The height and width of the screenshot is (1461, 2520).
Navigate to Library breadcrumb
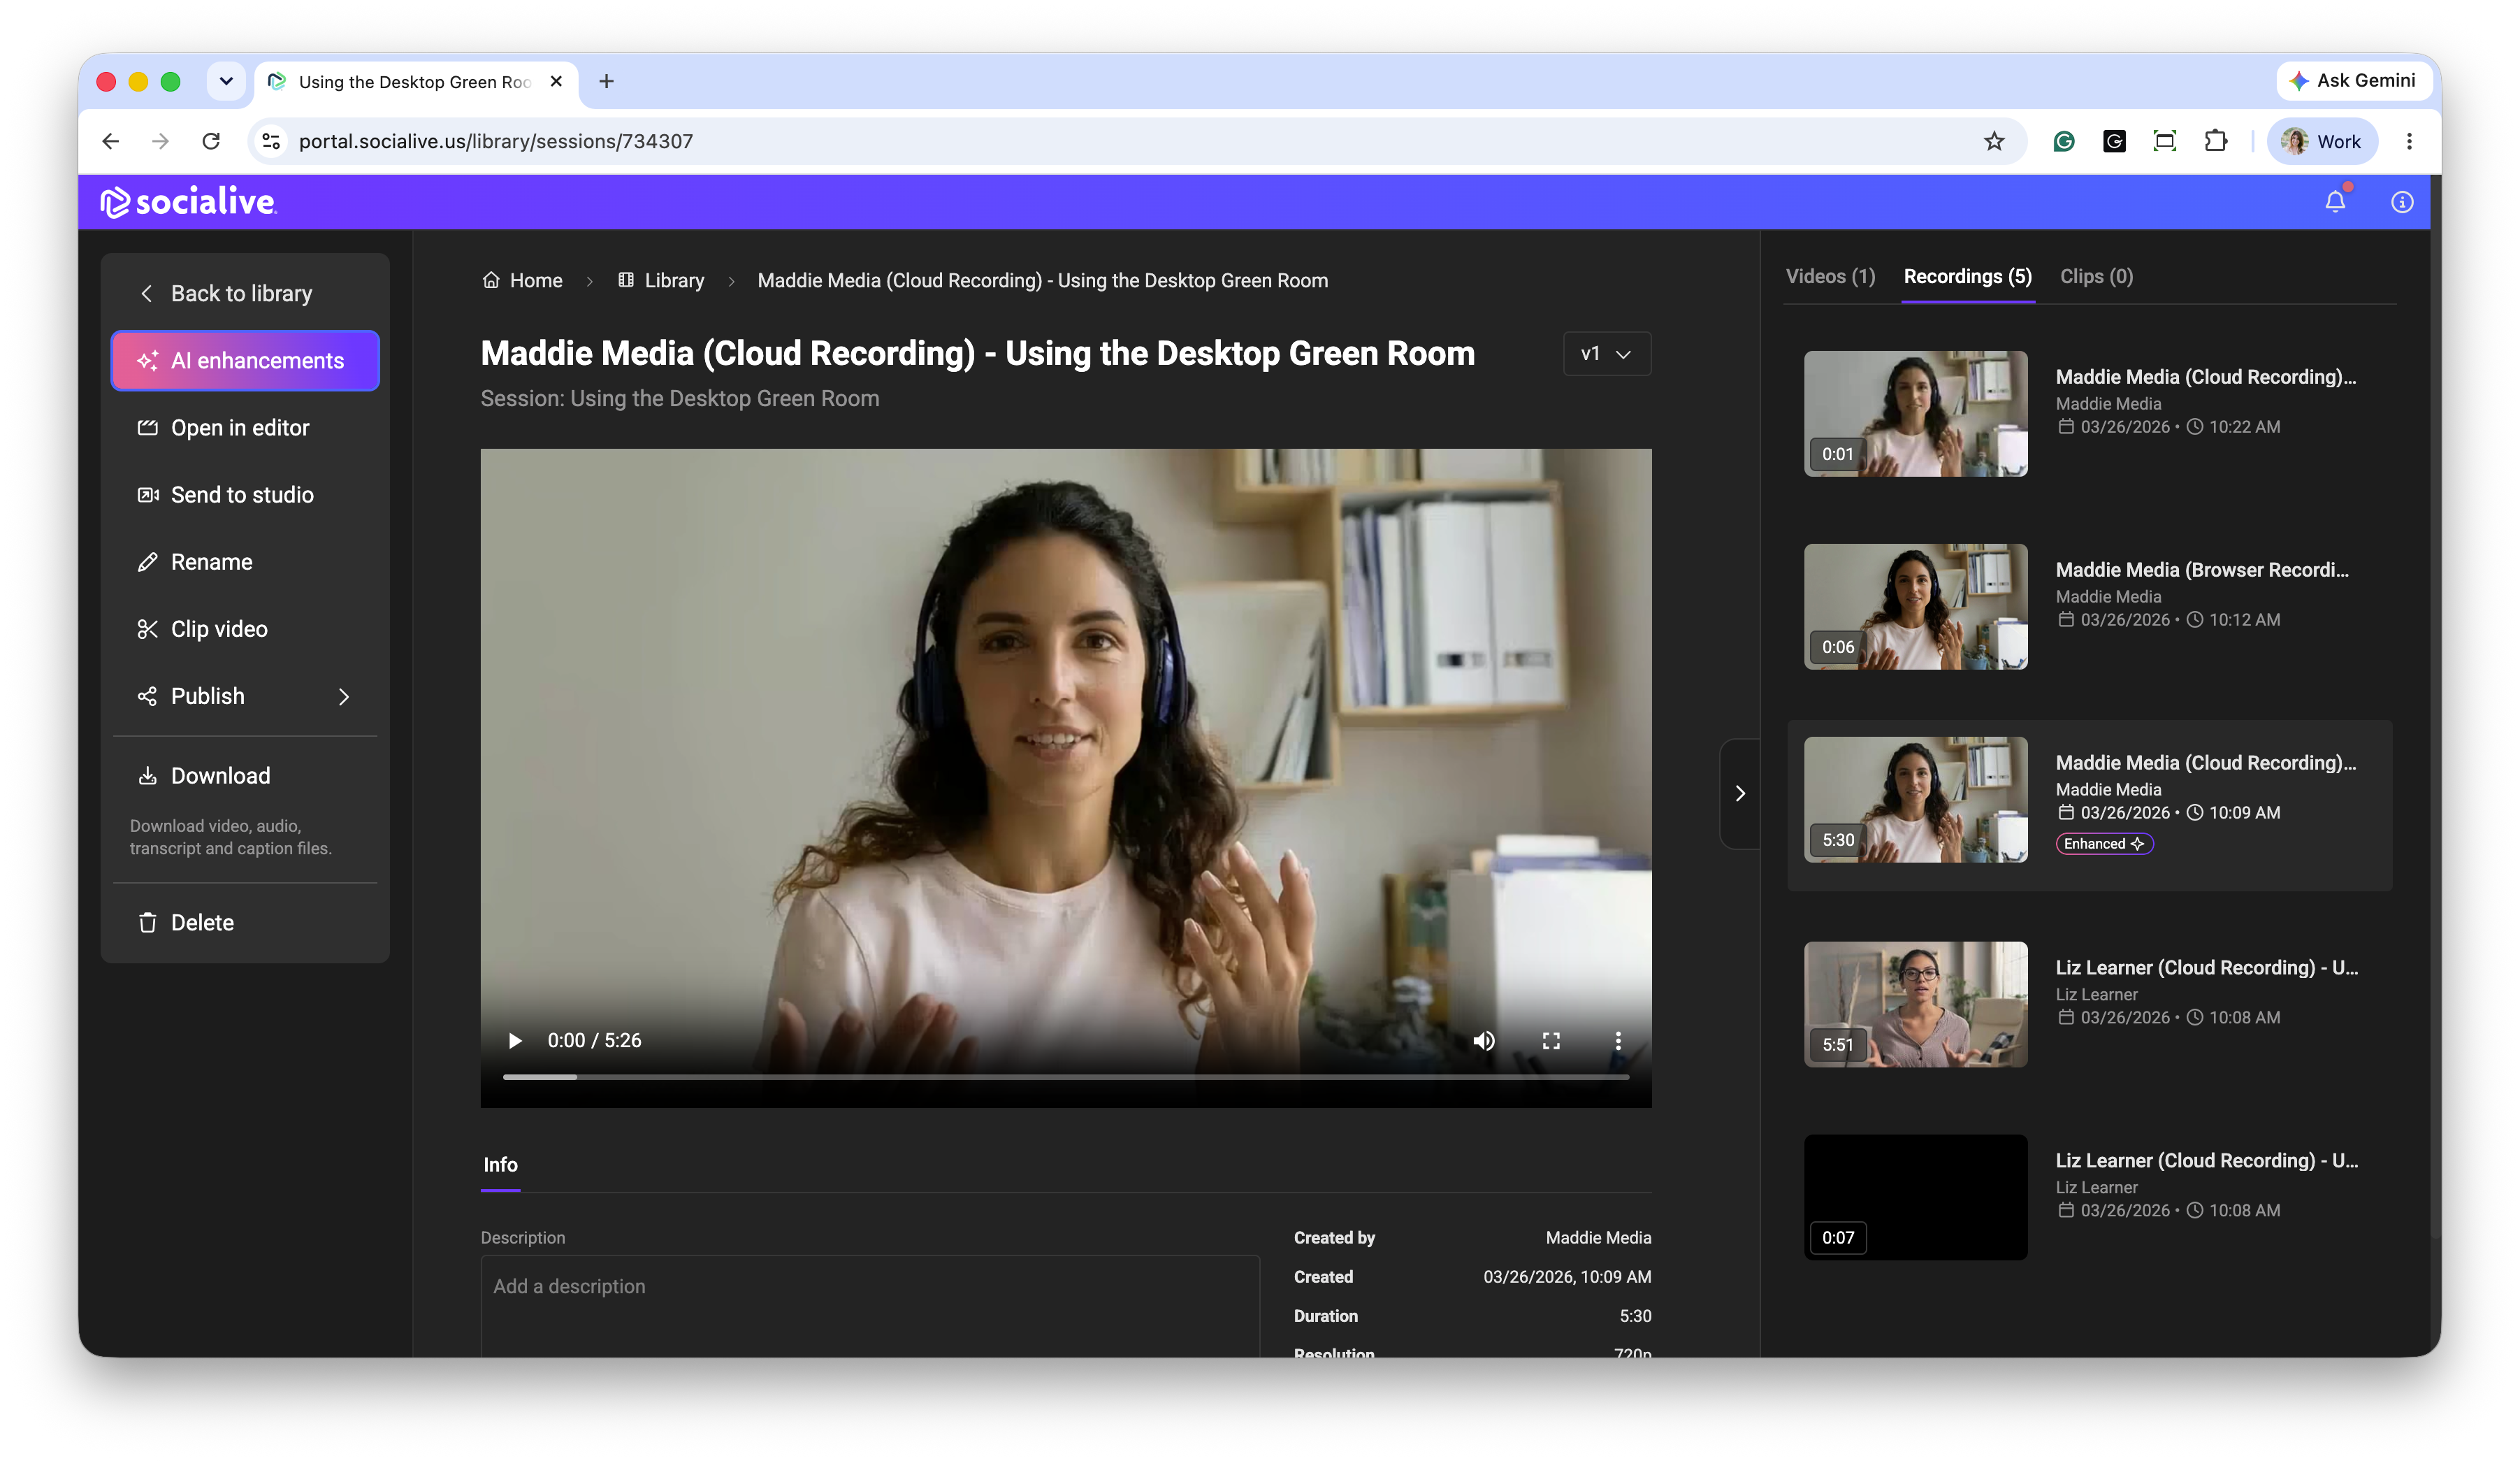point(661,280)
